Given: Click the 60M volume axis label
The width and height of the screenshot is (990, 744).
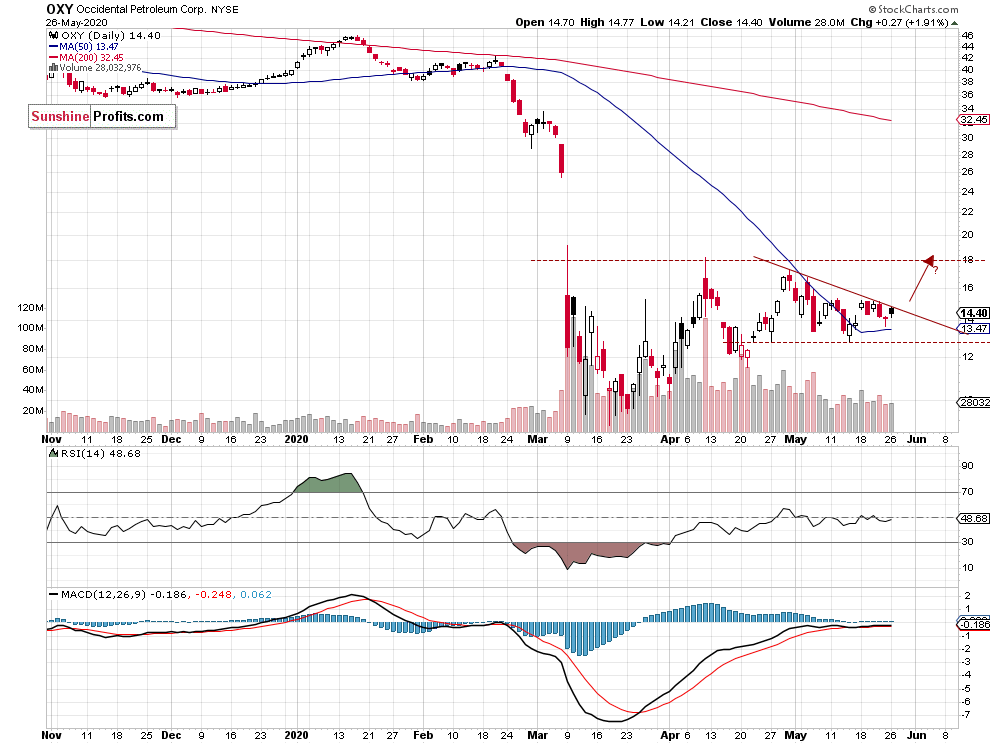Looking at the screenshot, I should 33,369.
